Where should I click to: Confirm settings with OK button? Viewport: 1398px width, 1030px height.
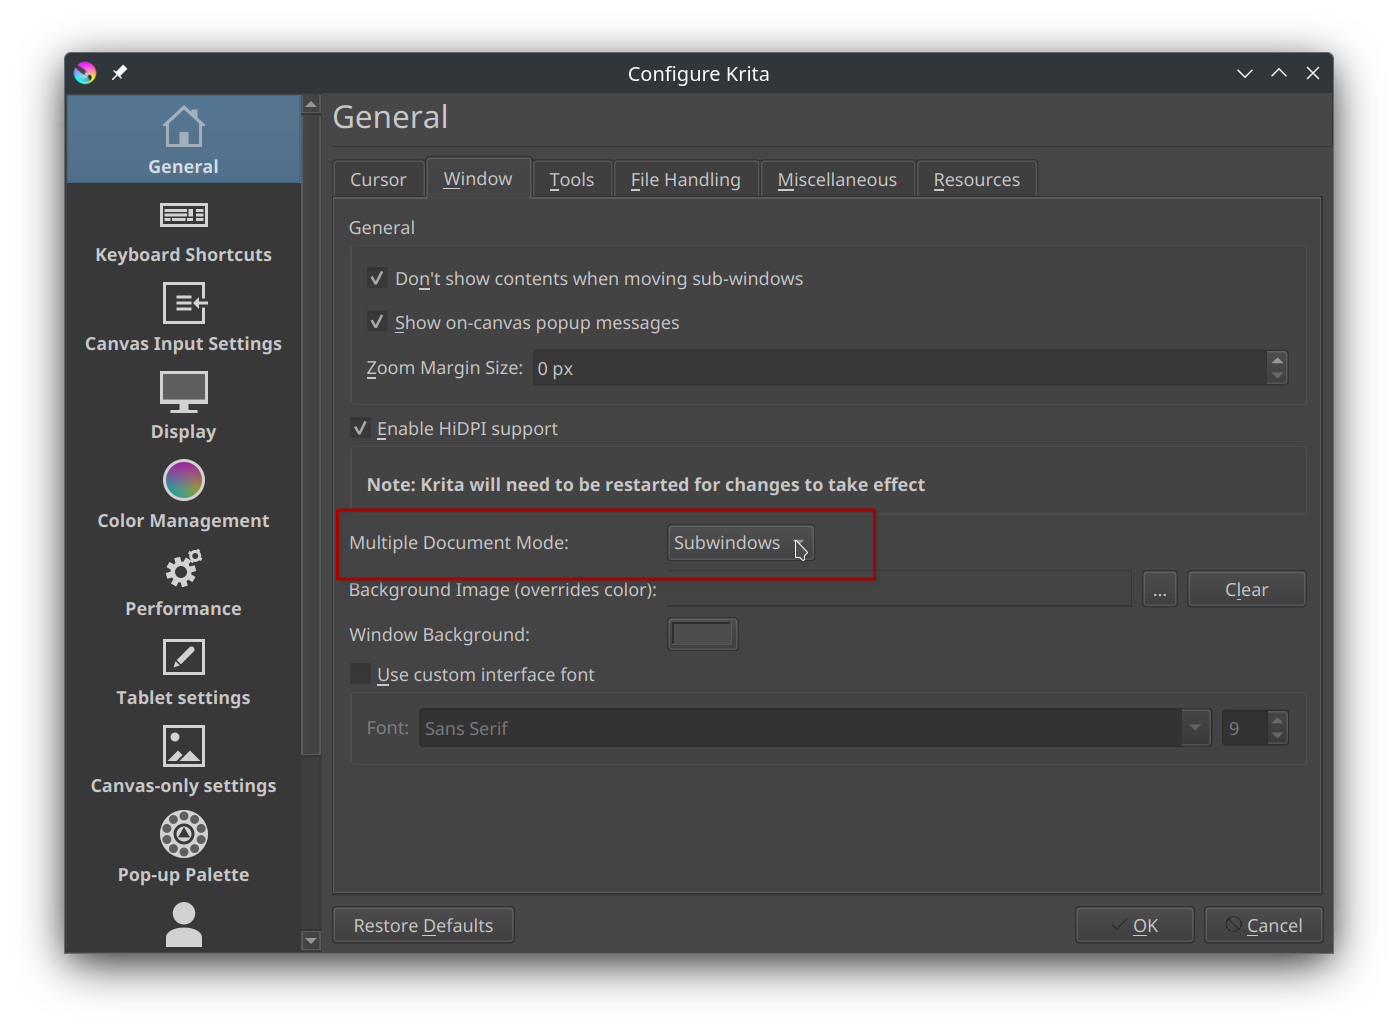coord(1135,925)
